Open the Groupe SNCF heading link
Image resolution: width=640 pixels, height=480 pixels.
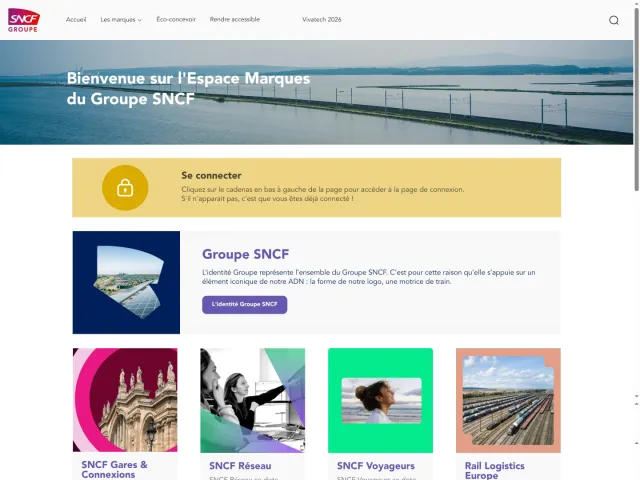coord(246,254)
